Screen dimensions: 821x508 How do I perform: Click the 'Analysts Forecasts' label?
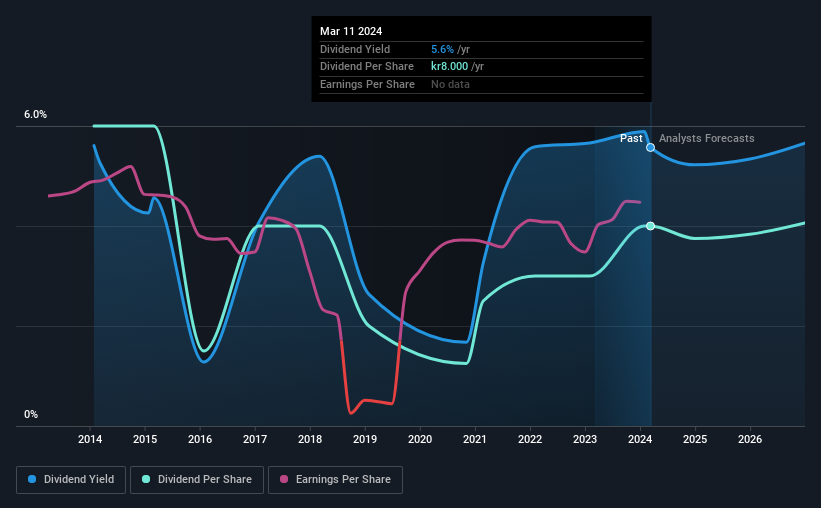tap(706, 138)
